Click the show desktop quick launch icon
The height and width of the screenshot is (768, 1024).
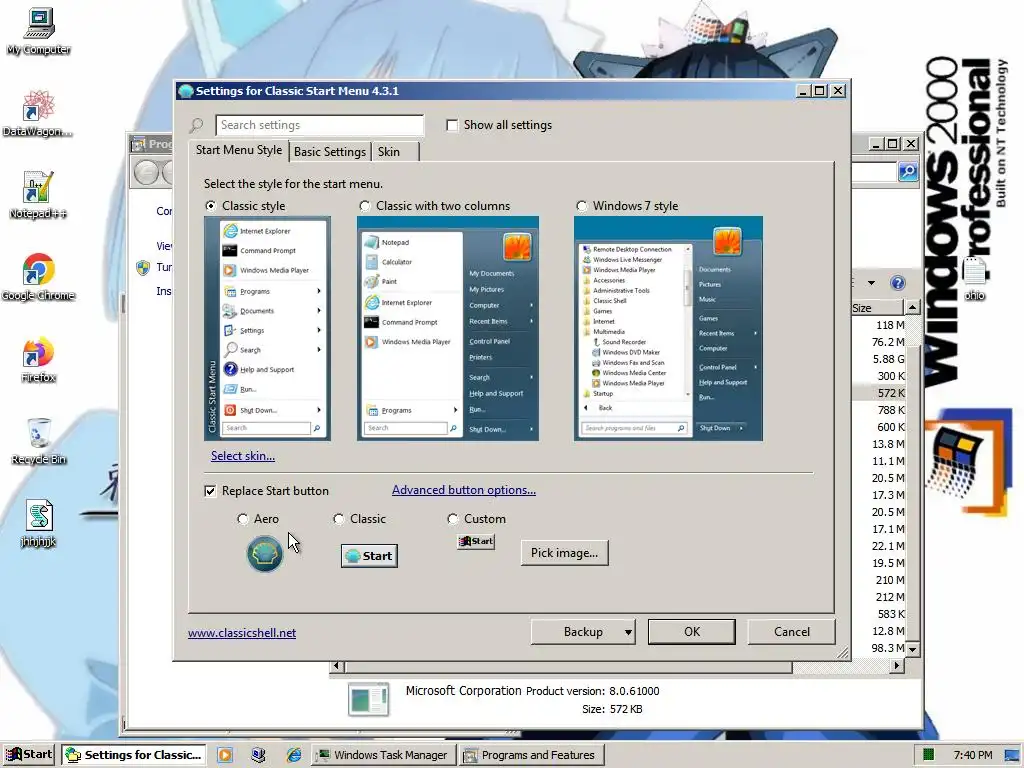(259, 755)
